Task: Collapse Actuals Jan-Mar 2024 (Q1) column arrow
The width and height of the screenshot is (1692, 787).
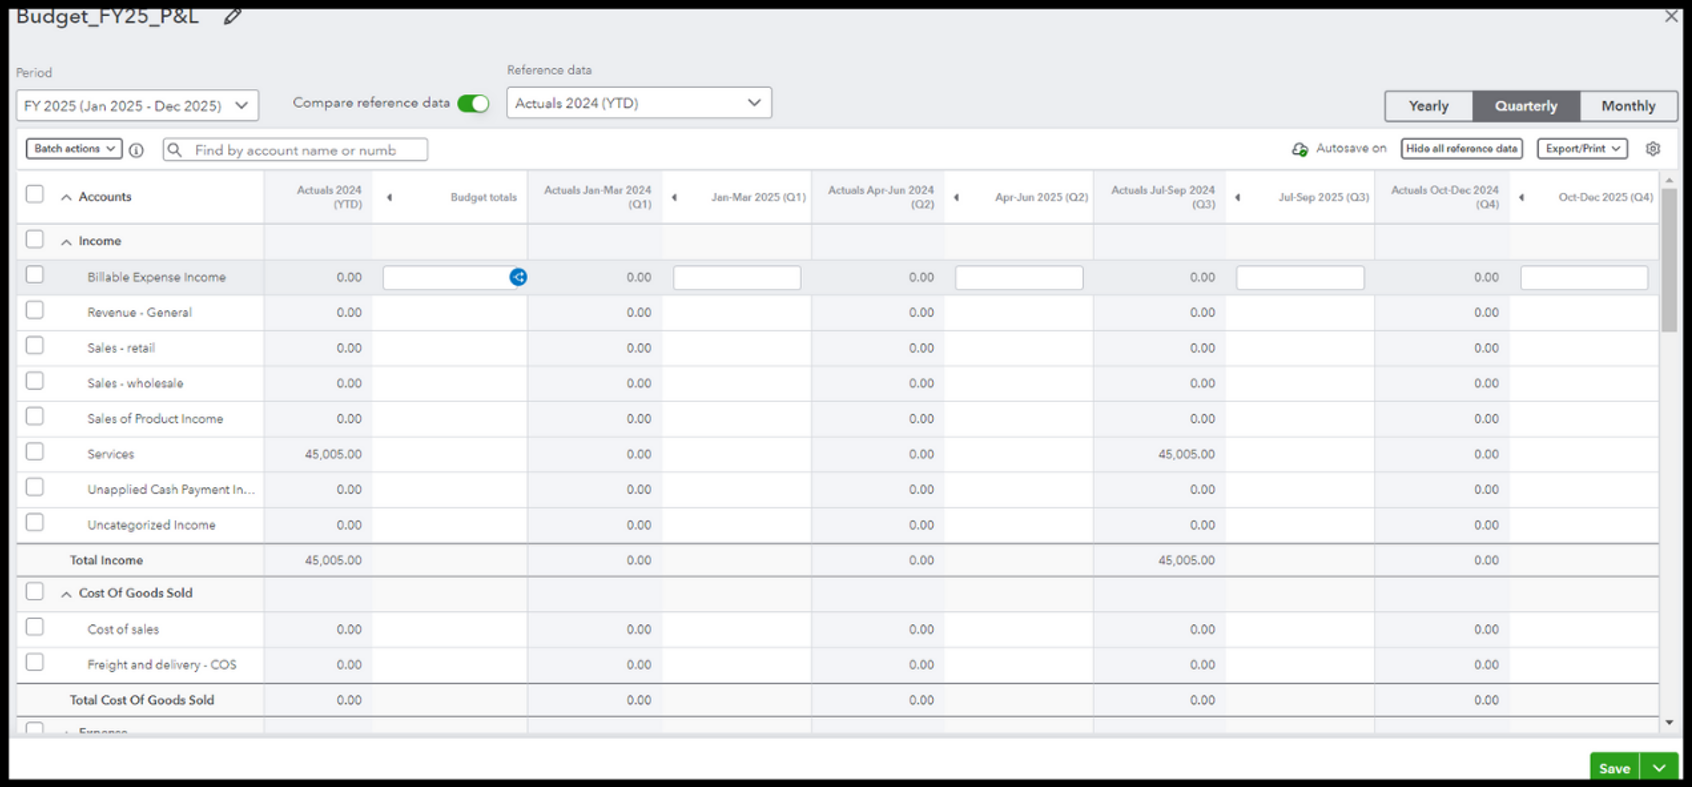Action: tap(674, 197)
